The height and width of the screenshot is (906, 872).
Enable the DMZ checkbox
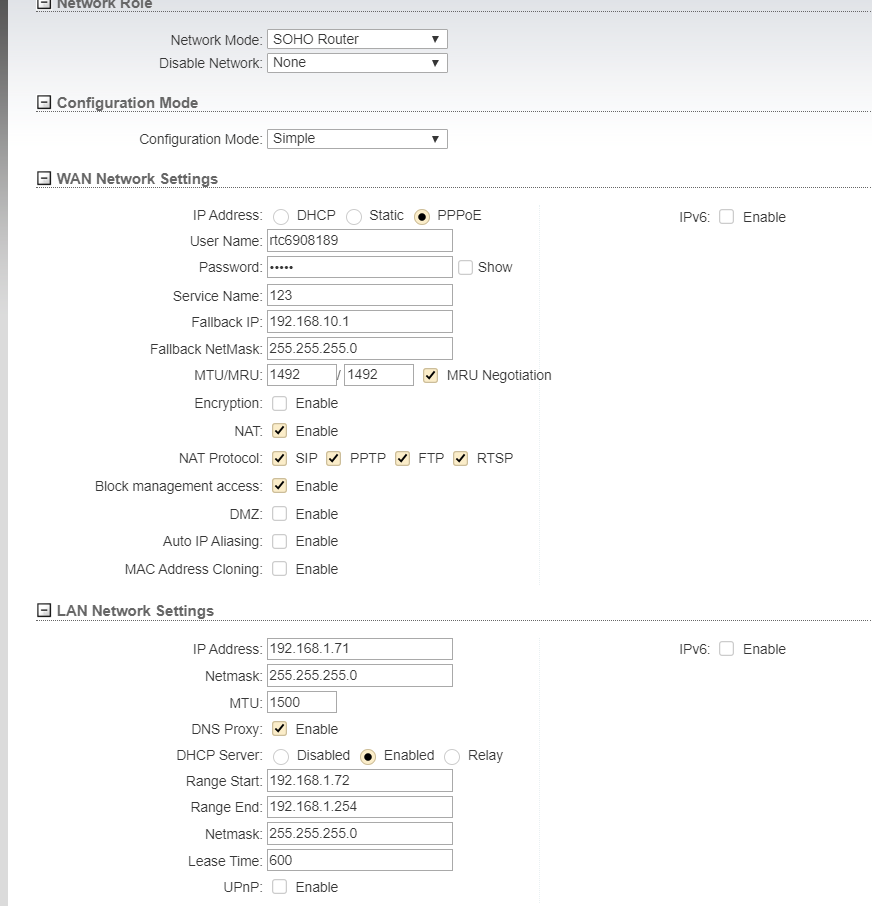[280, 514]
